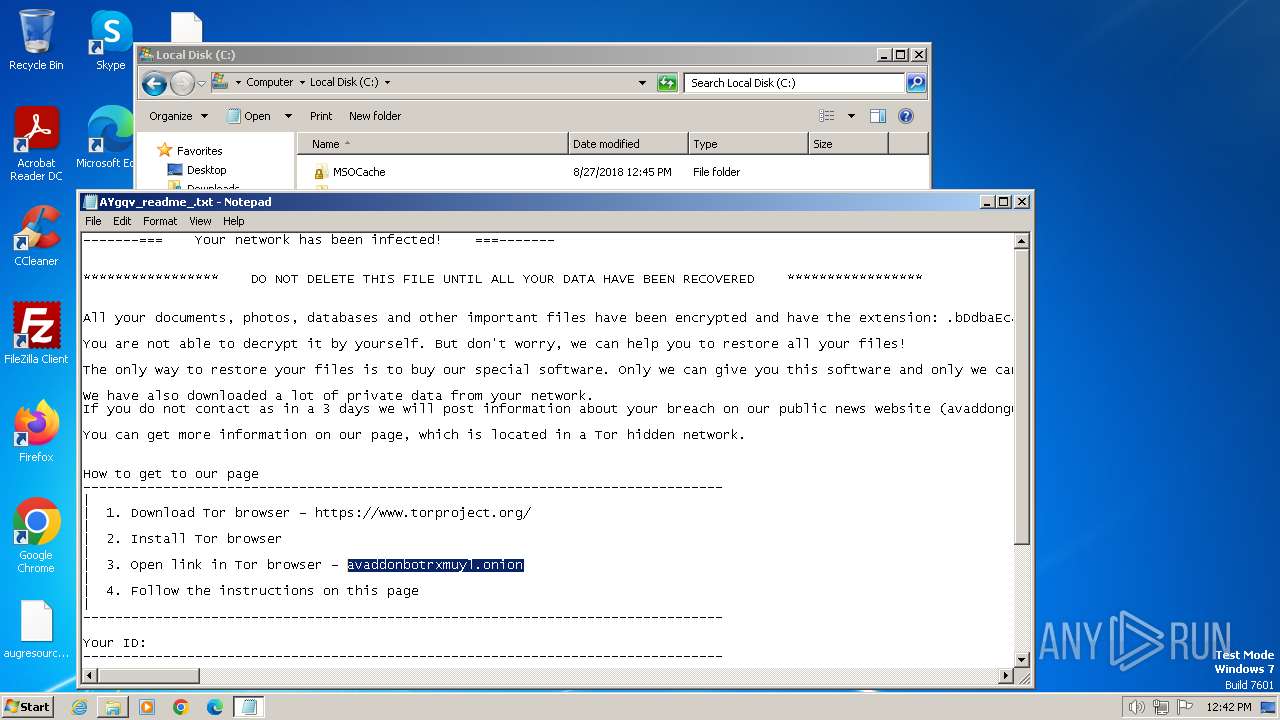Open Explorer help question mark icon
The height and width of the screenshot is (720, 1280).
(x=906, y=116)
